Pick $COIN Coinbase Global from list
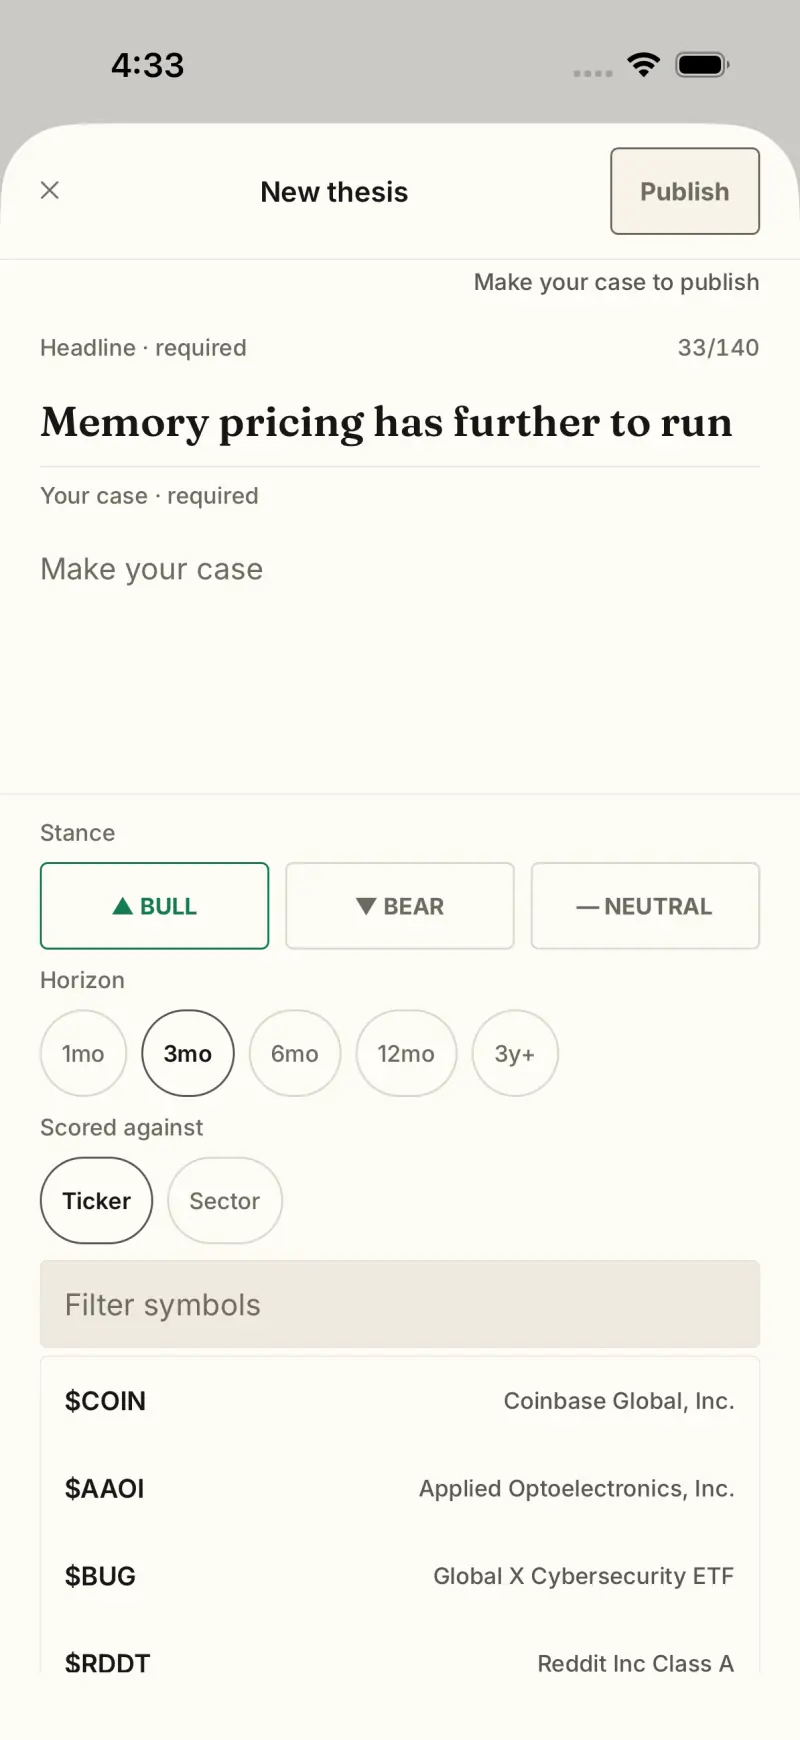This screenshot has height=1740, width=800. point(400,1401)
